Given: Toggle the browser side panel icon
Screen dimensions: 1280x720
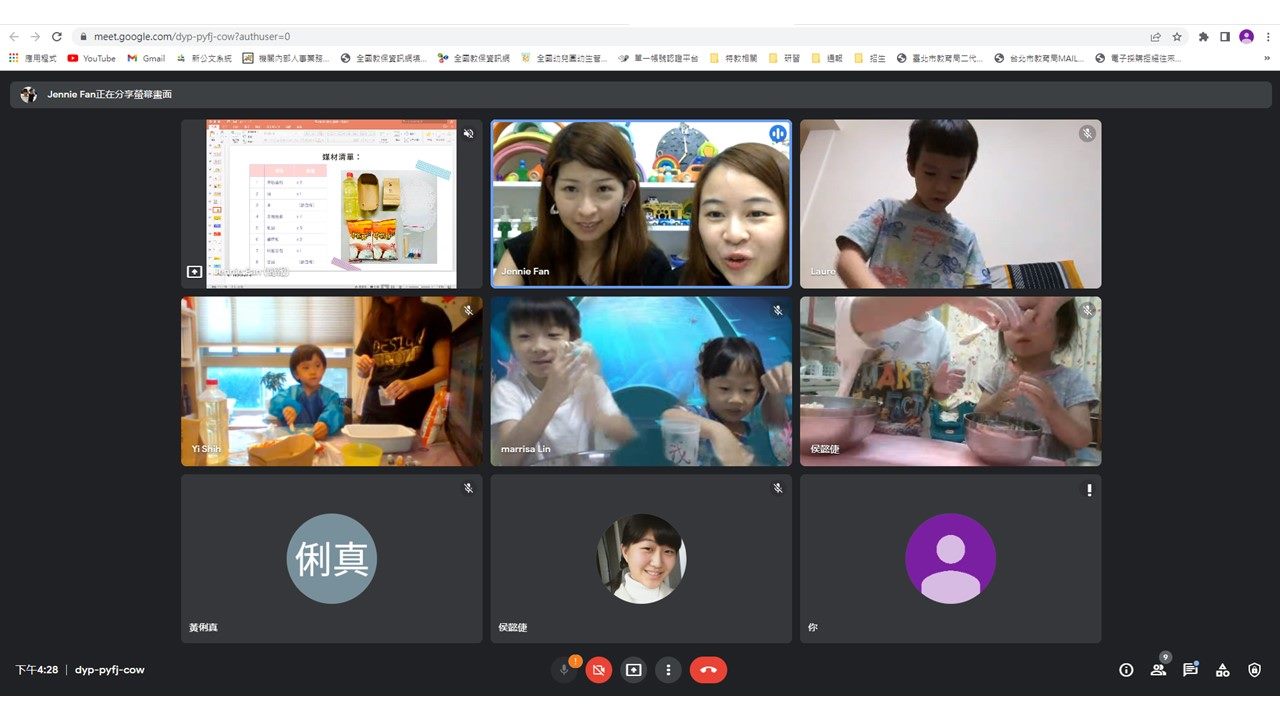Looking at the screenshot, I should pyautogui.click(x=1224, y=37).
